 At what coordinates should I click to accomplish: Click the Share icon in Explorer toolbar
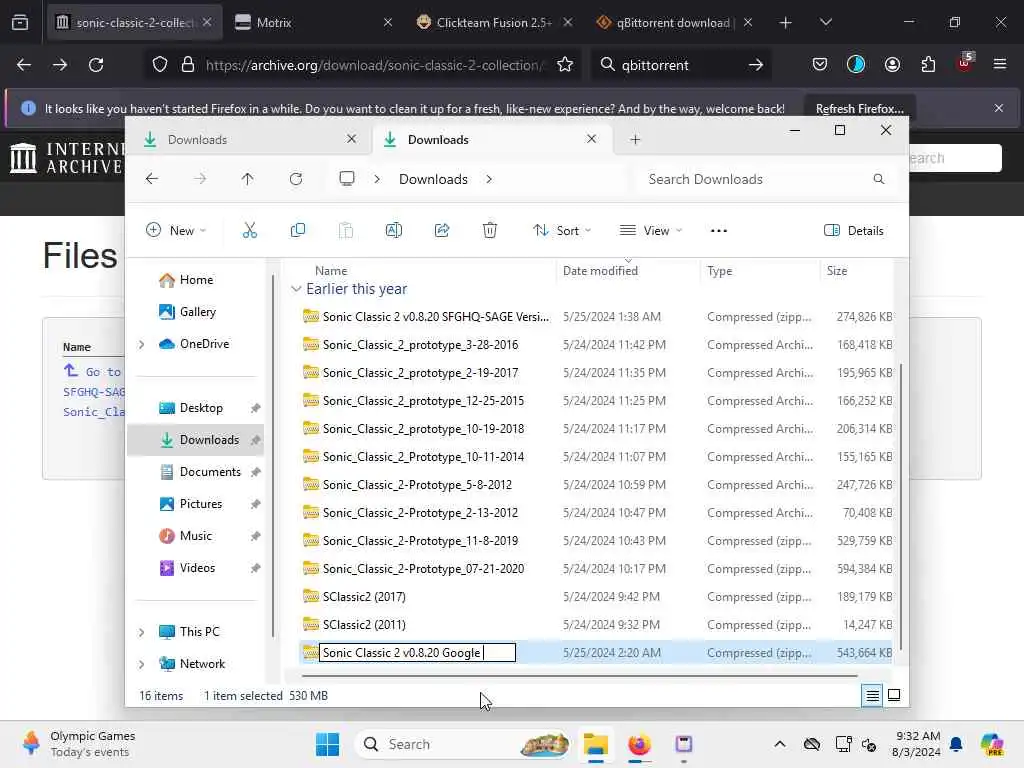pyautogui.click(x=442, y=230)
